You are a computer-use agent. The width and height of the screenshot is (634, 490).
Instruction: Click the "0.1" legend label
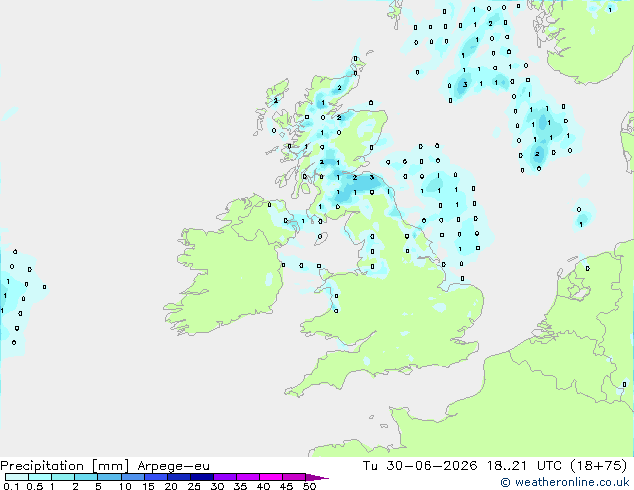pyautogui.click(x=11, y=486)
